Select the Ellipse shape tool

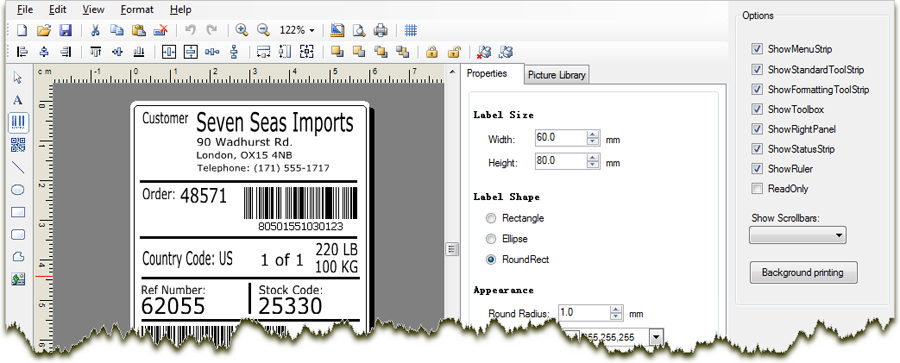click(18, 190)
